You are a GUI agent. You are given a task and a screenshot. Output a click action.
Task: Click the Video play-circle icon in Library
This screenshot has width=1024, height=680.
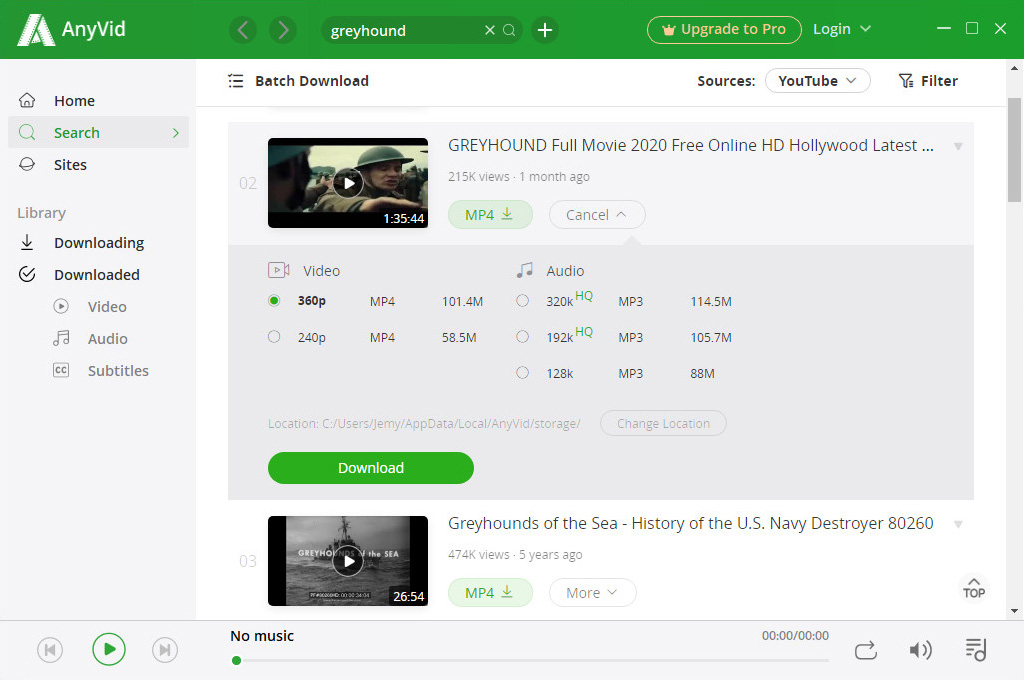[61, 306]
